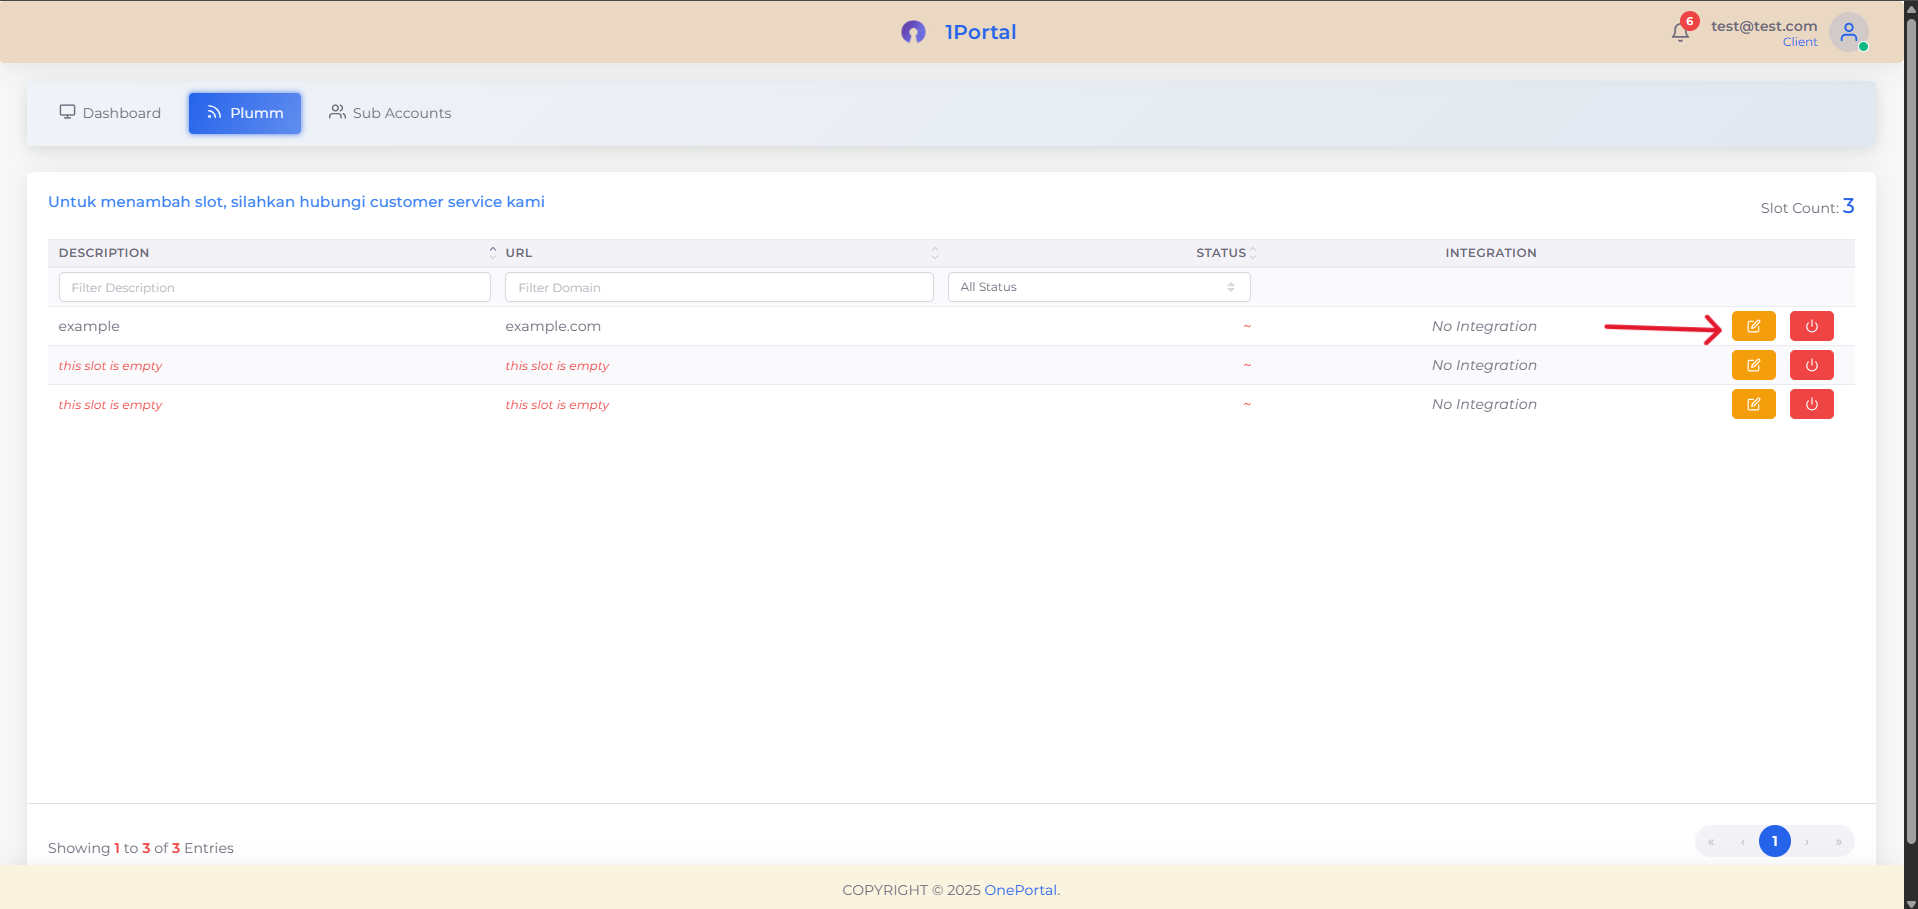Sort table by Status column
Image resolution: width=1918 pixels, height=909 pixels.
[1252, 253]
